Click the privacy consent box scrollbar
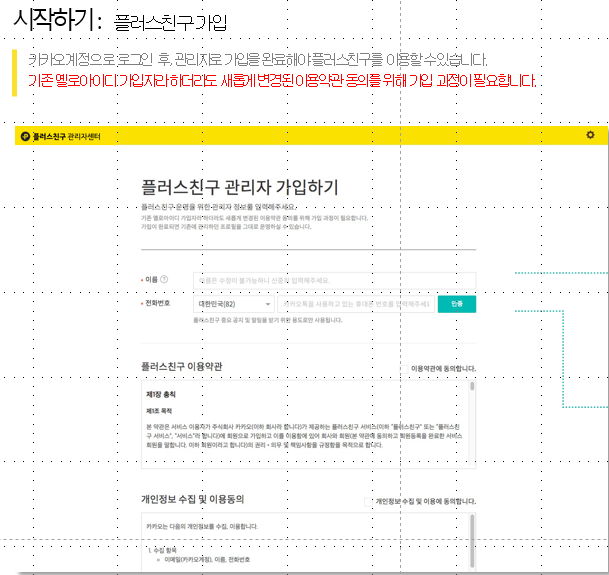609x575 pixels. pyautogui.click(x=472, y=541)
